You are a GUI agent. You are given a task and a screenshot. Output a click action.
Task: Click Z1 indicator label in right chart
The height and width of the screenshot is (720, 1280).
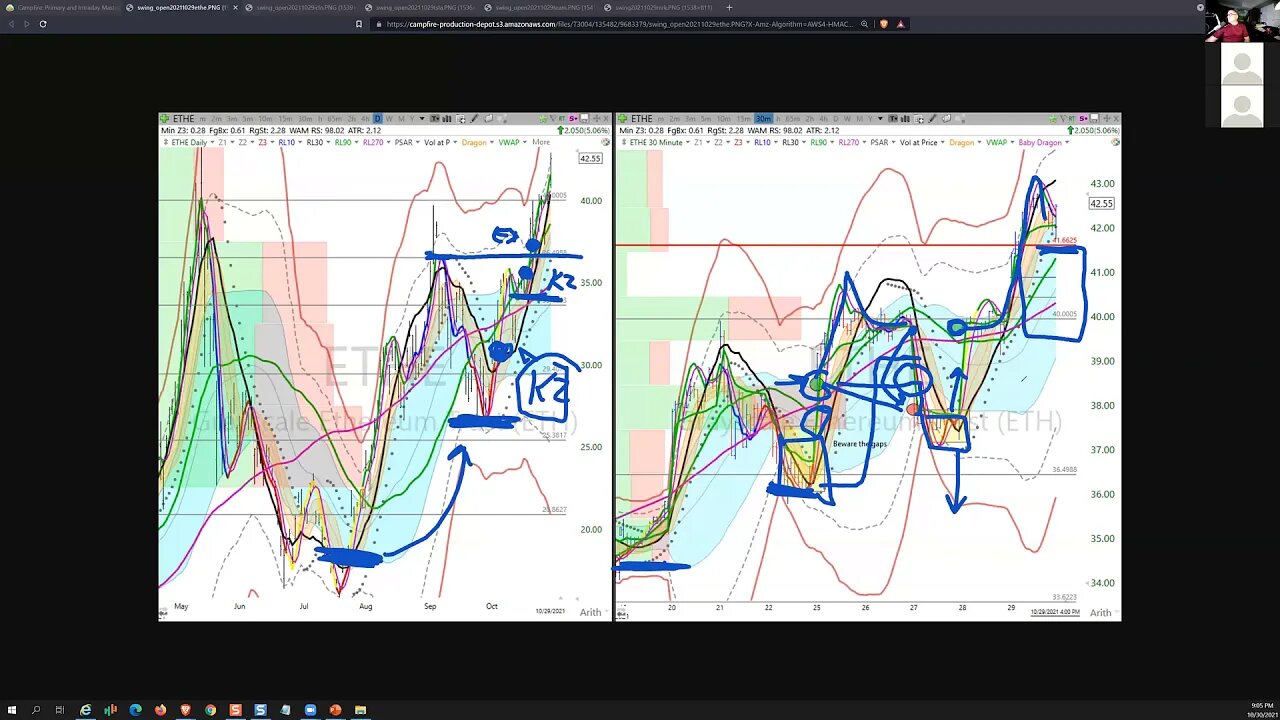click(699, 142)
